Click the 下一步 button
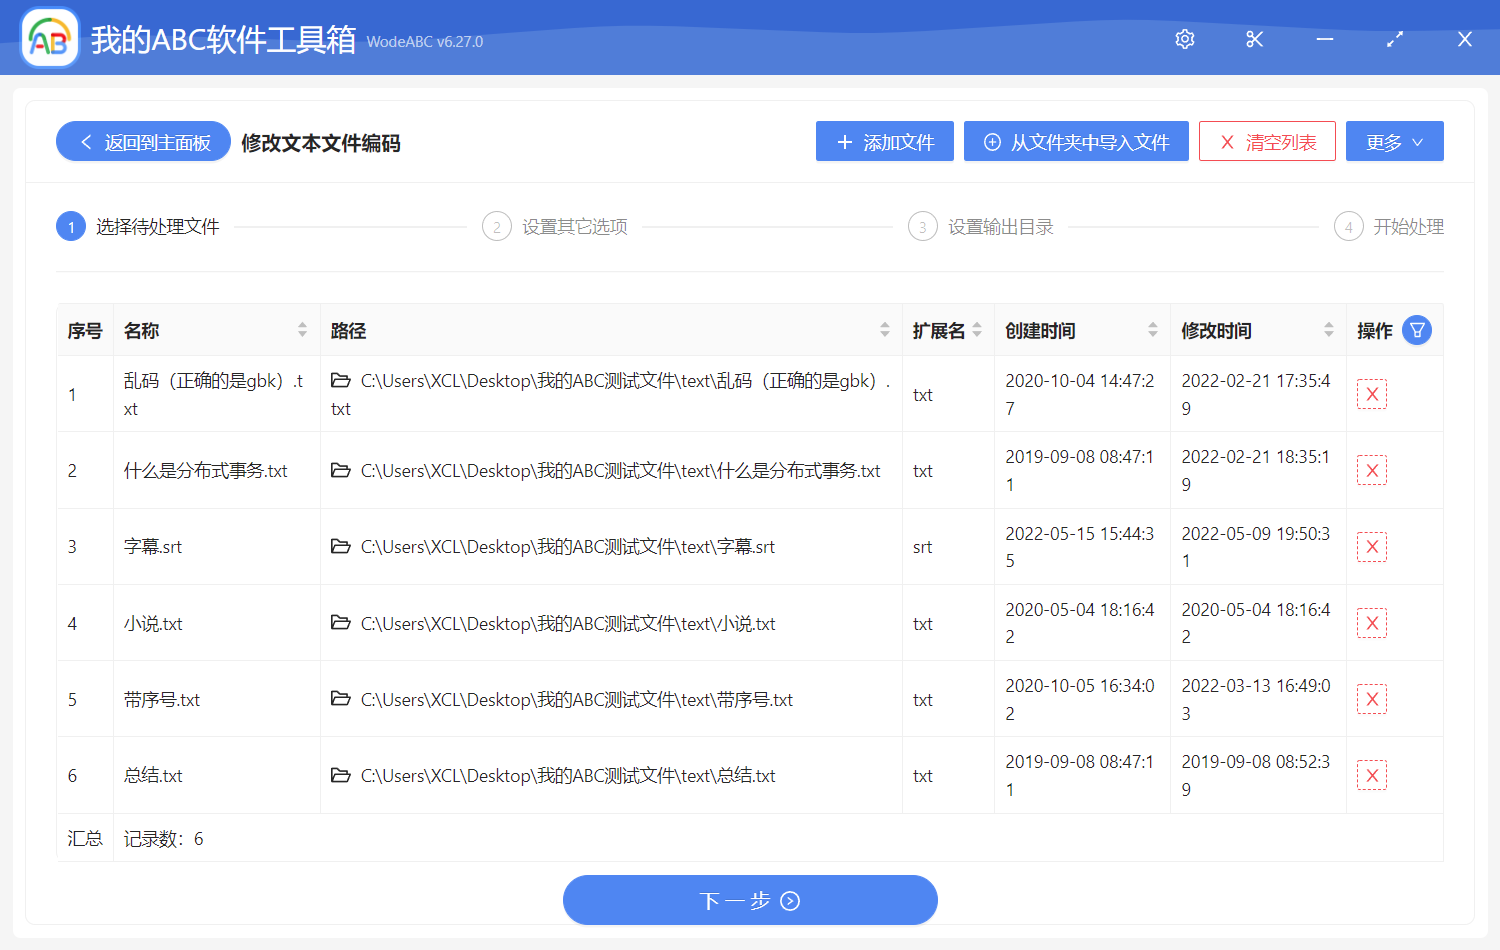 [x=750, y=900]
